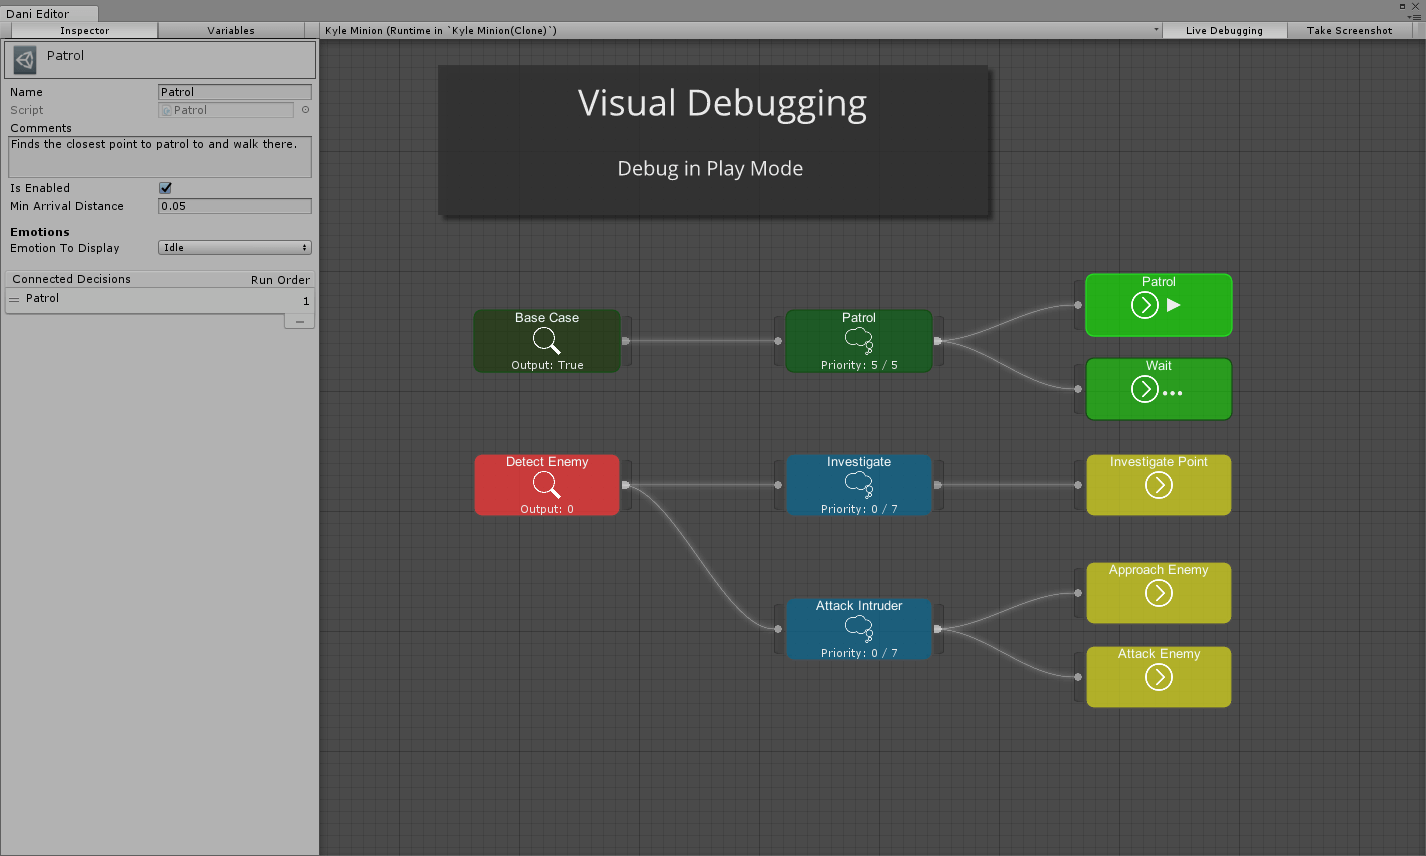Click the circled arrow in Approach Enemy node
Viewport: 1426px width, 856px height.
pos(1159,593)
